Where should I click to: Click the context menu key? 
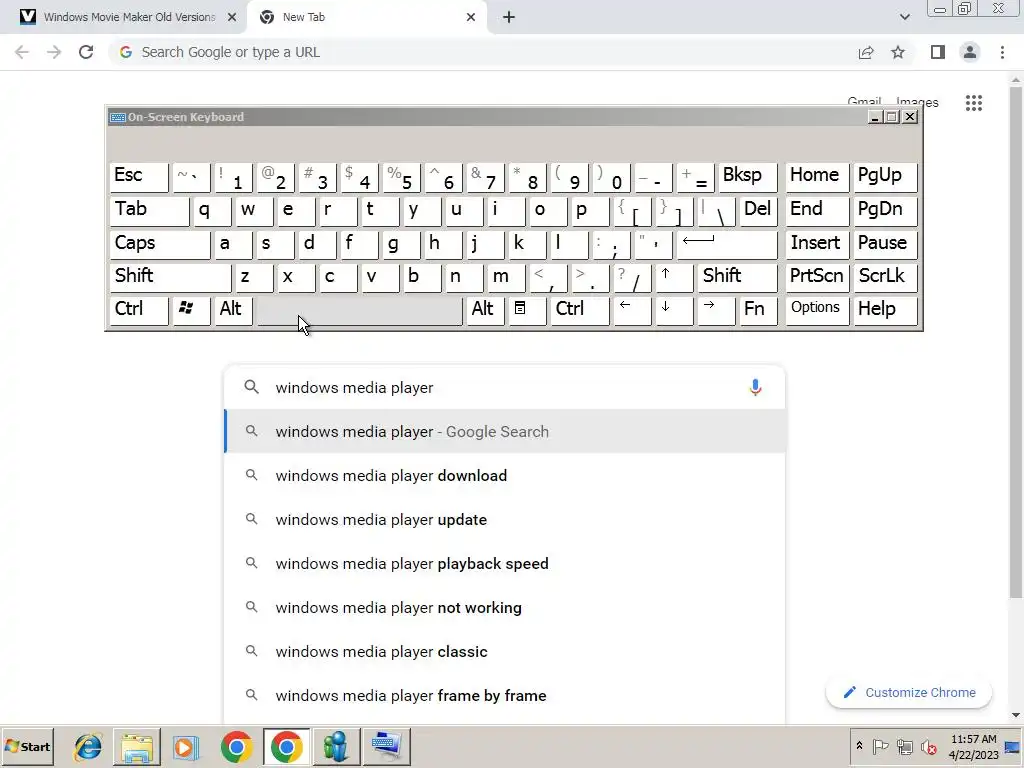tap(527, 311)
